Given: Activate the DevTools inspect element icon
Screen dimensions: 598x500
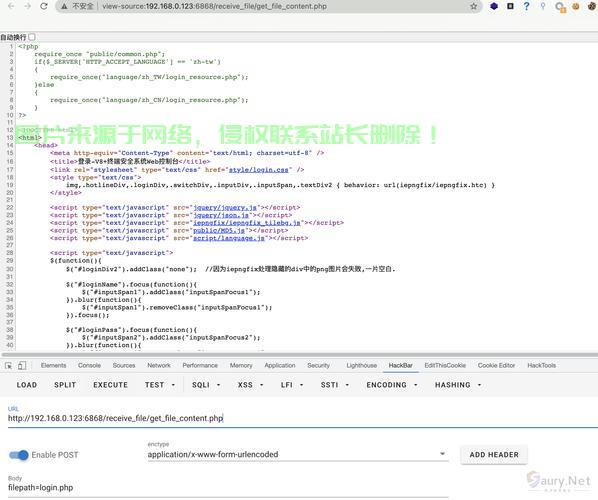Looking at the screenshot, I should click(x=8, y=365).
